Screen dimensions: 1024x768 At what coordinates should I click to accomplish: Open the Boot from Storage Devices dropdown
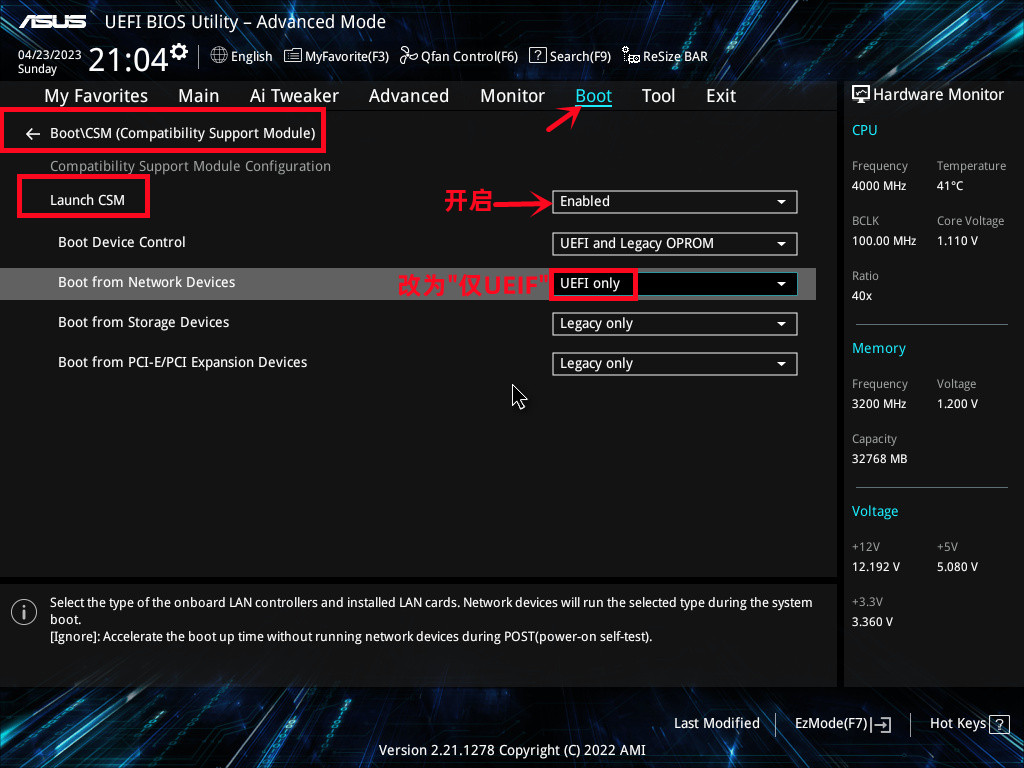click(675, 324)
